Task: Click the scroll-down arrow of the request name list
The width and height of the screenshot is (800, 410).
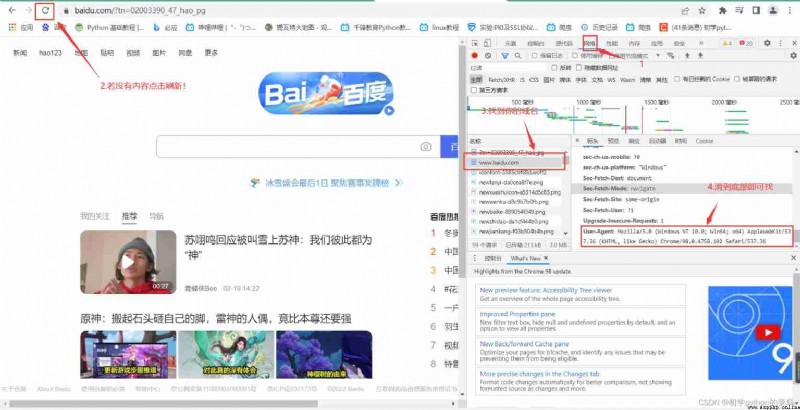Action: (x=565, y=233)
